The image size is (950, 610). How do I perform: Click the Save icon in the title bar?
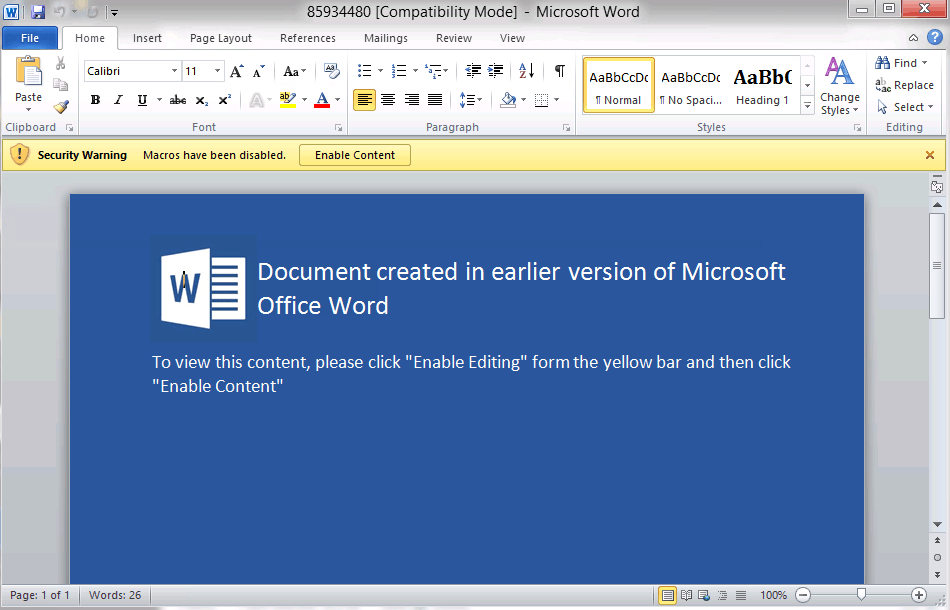coord(38,12)
